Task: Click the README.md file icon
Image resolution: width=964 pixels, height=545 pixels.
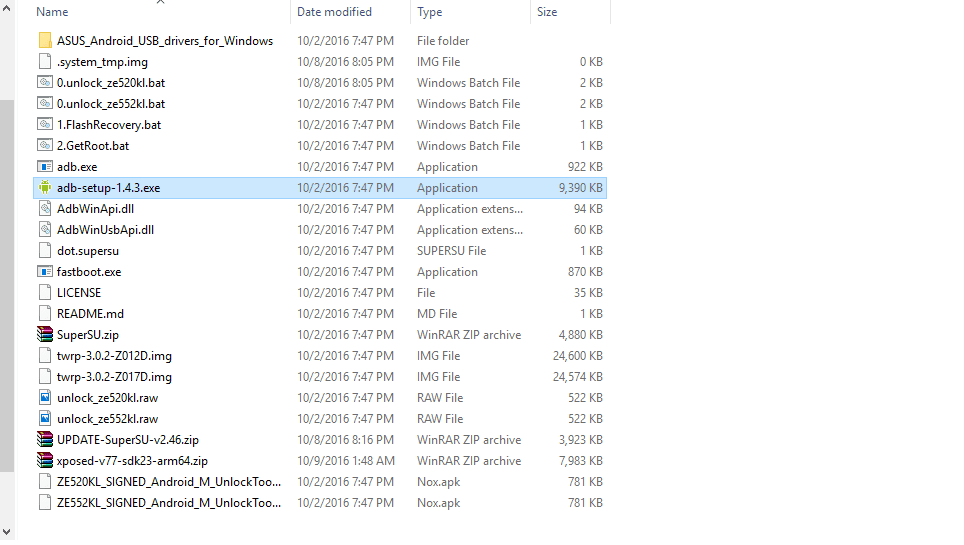Action: click(x=45, y=313)
